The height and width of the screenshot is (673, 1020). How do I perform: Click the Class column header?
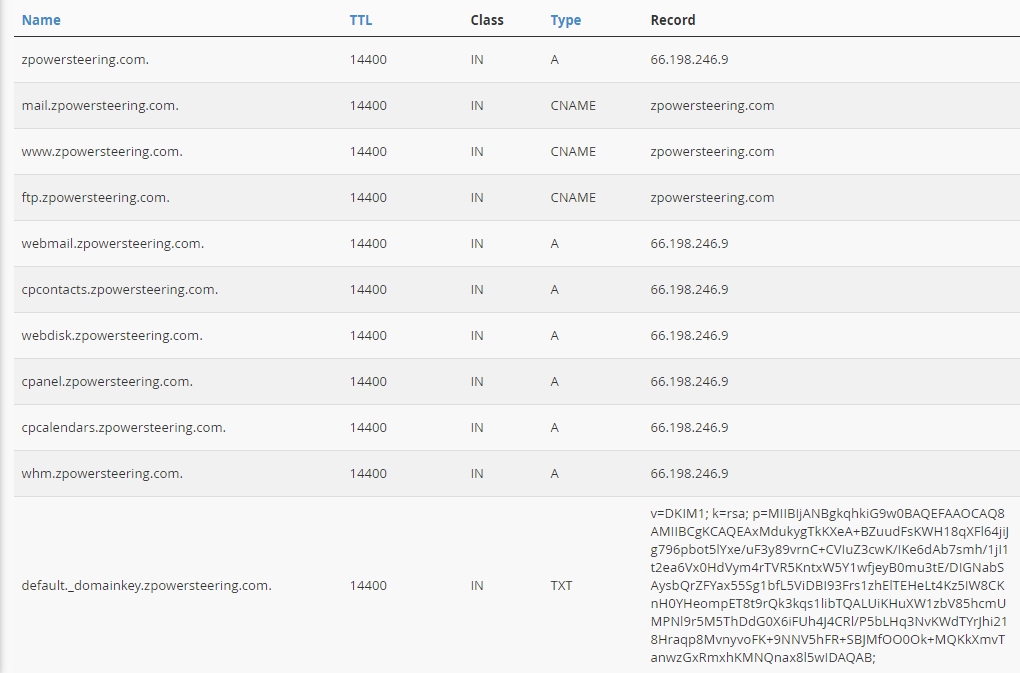tap(487, 20)
